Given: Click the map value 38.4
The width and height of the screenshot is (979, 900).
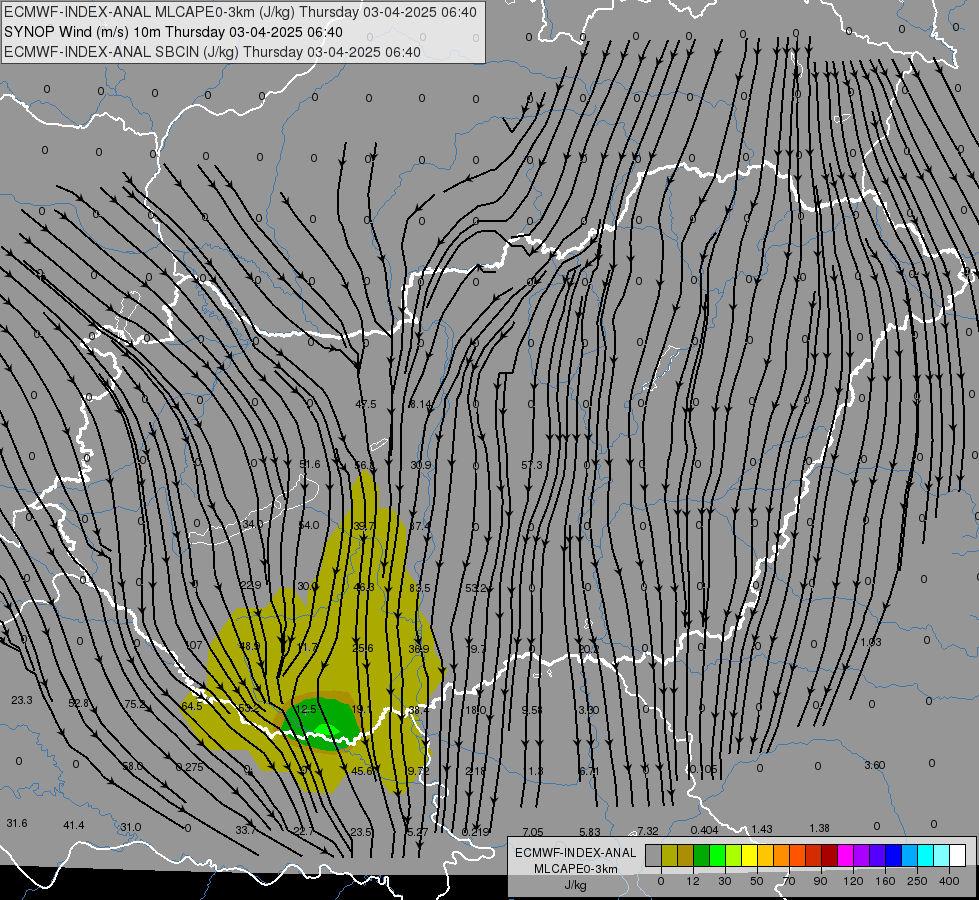Looking at the screenshot, I should point(418,710).
